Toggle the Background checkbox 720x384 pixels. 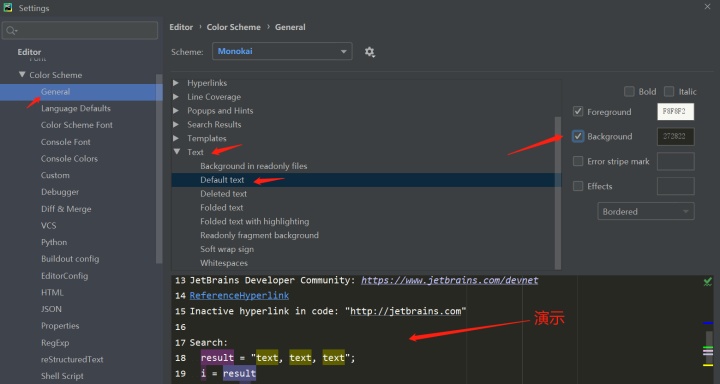578,136
